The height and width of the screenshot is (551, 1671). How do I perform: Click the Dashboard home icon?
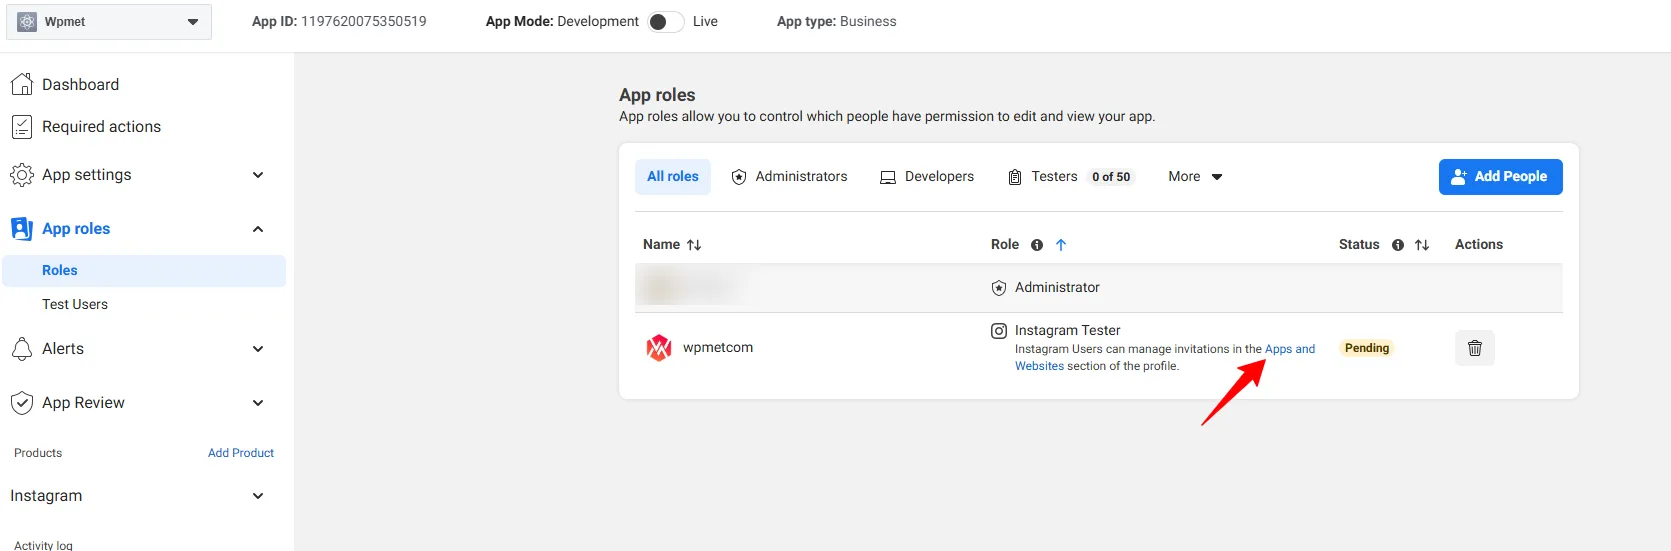pyautogui.click(x=22, y=84)
